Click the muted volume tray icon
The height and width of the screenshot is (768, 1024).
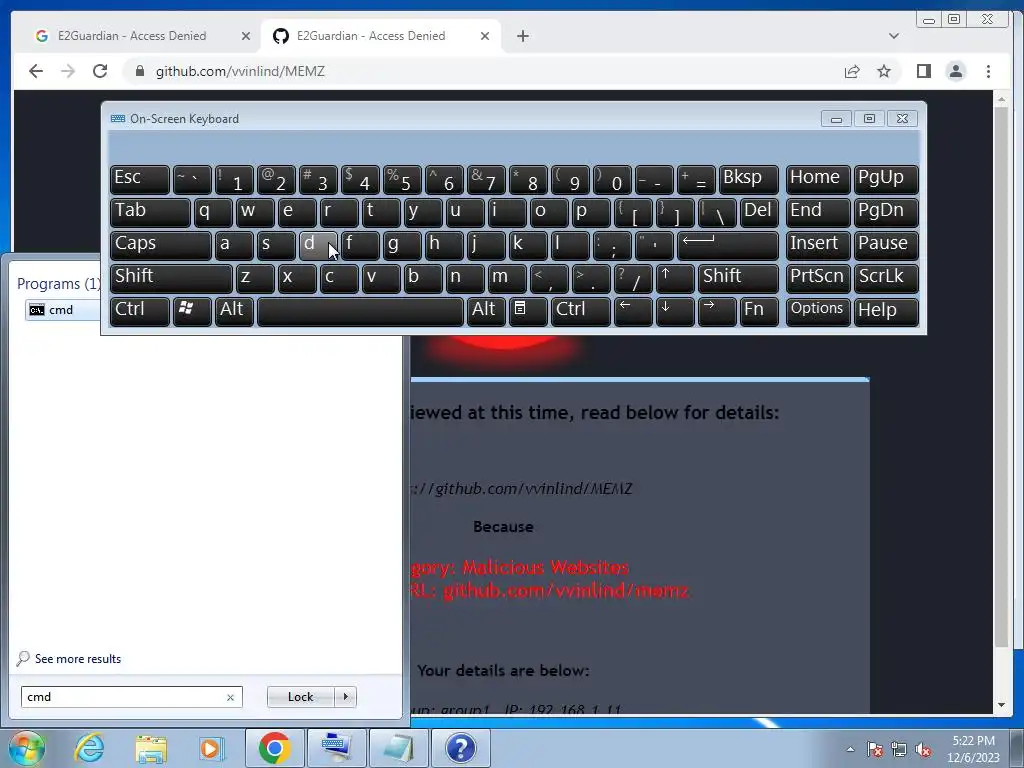923,750
